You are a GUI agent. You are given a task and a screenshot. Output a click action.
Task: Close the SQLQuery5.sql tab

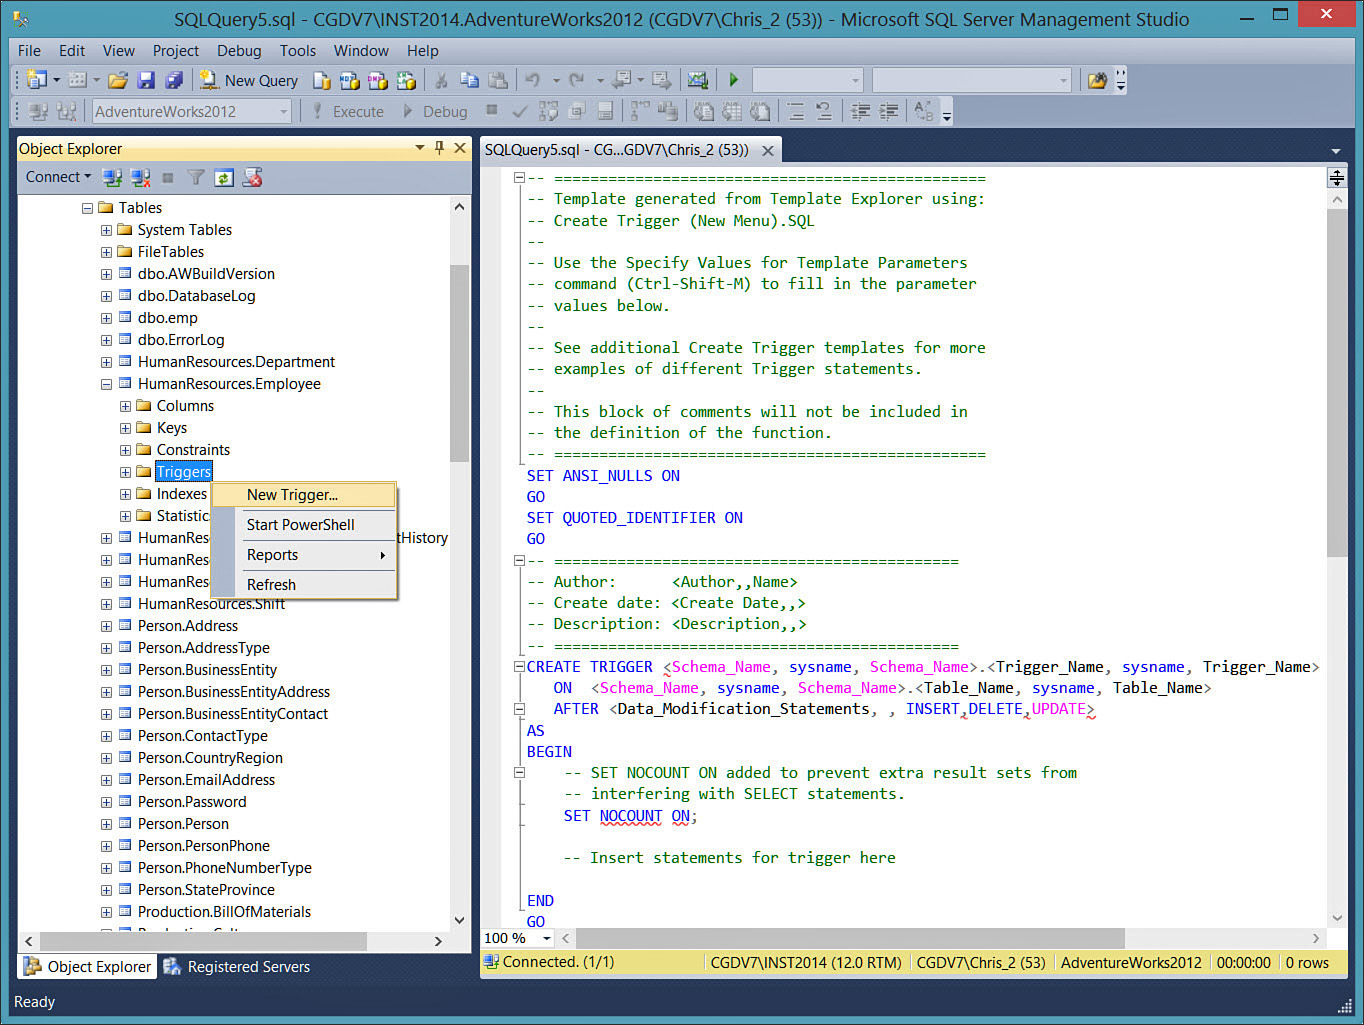(x=768, y=150)
